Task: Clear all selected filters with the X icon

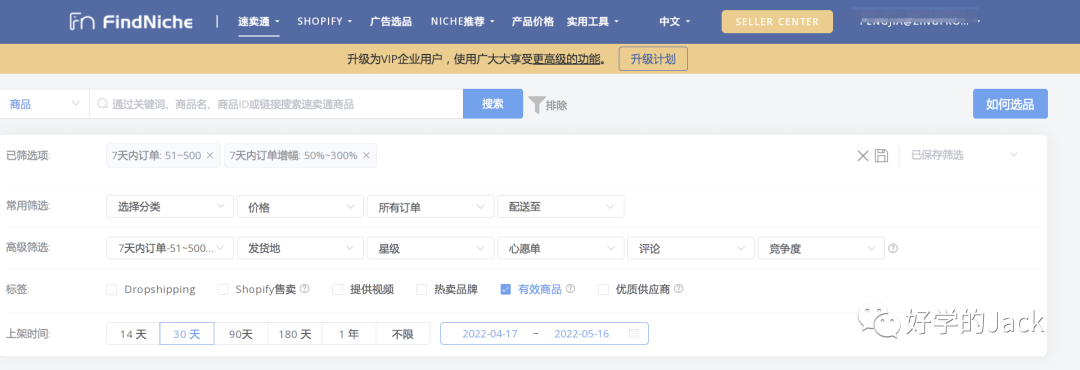Action: click(x=862, y=156)
